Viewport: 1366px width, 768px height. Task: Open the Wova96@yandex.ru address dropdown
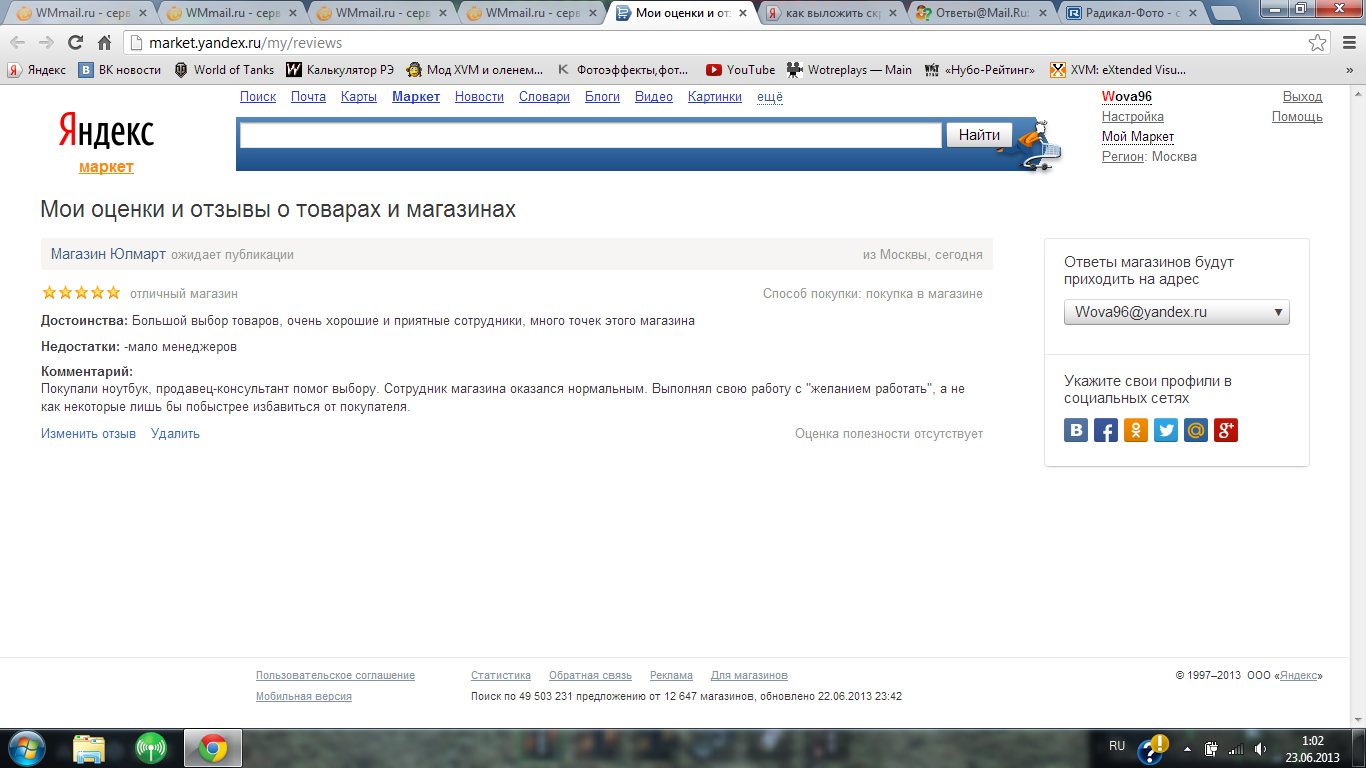[x=1177, y=312]
